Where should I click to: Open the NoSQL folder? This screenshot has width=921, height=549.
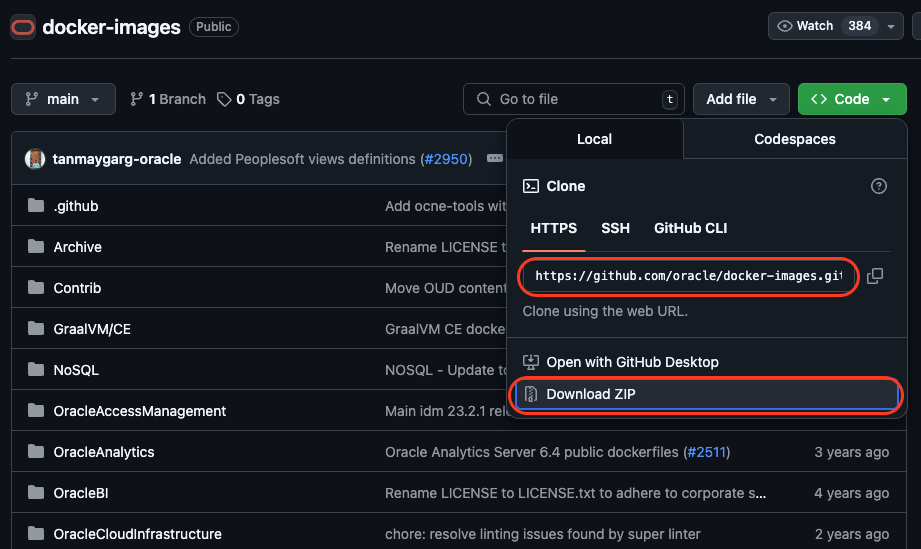(x=76, y=371)
